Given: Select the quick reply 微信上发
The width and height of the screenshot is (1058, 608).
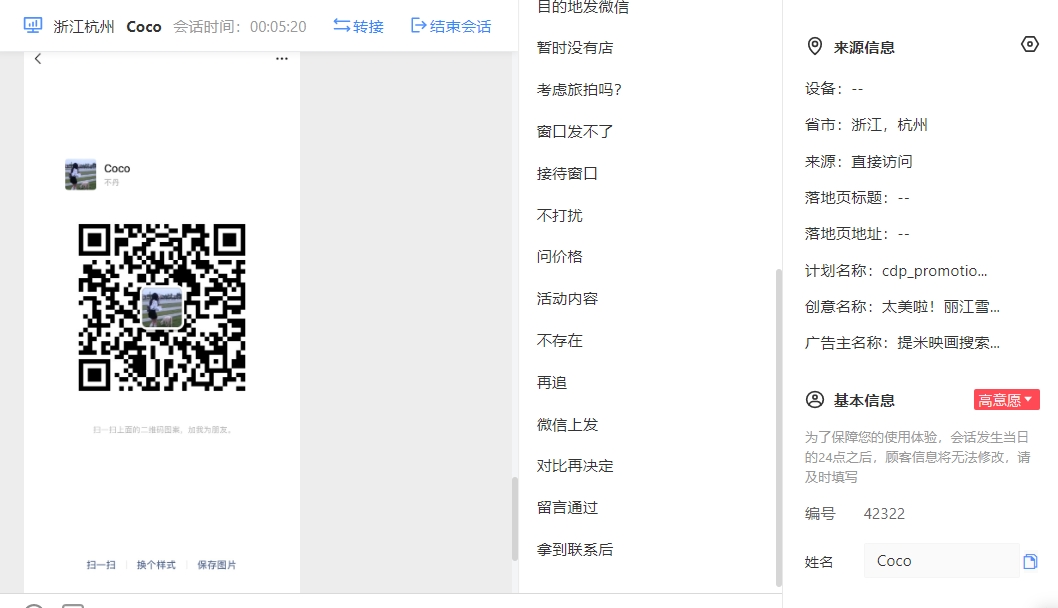Looking at the screenshot, I should (567, 424).
